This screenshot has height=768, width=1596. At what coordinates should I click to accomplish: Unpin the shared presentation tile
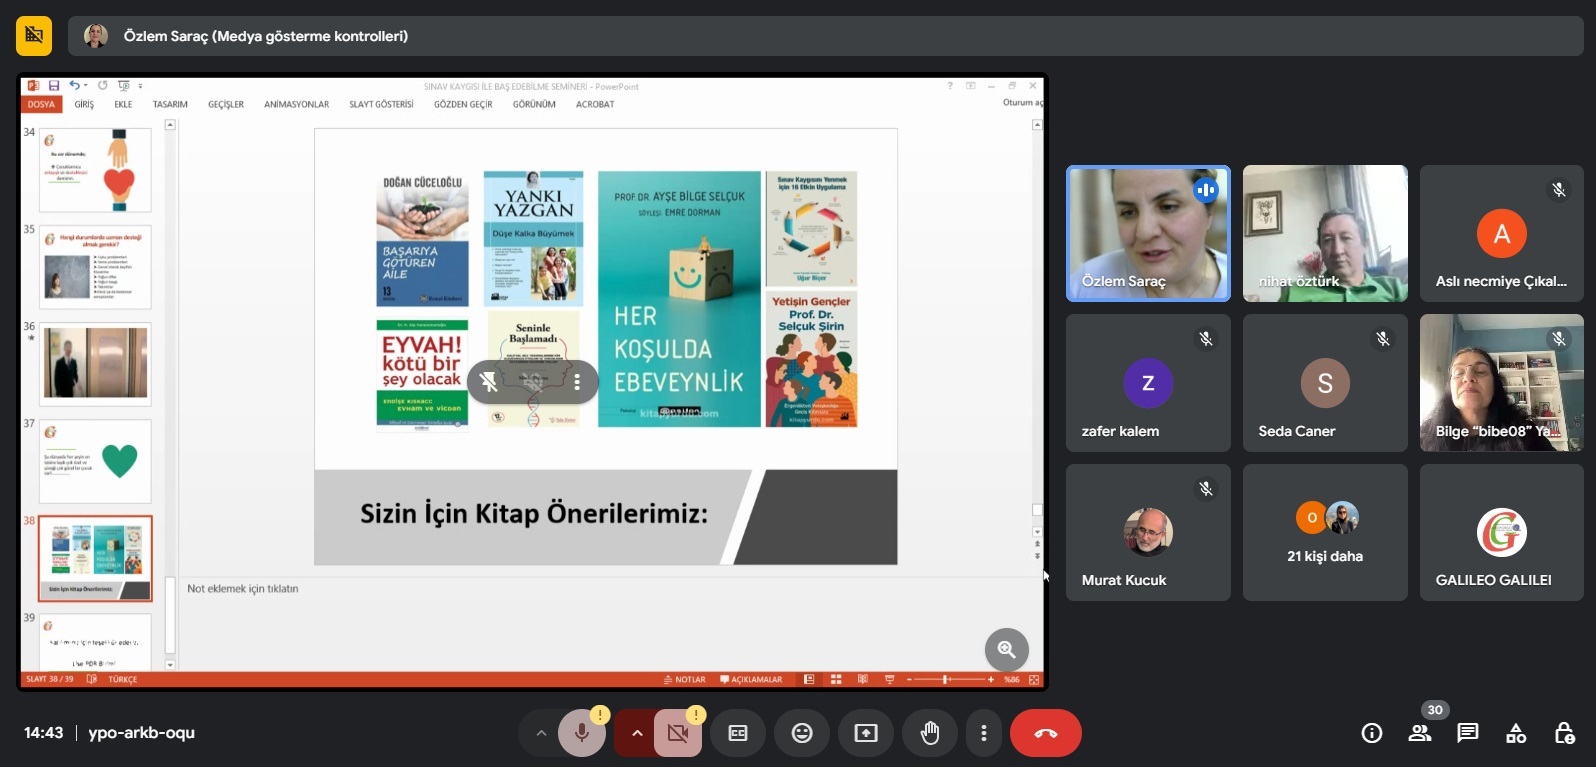(489, 382)
